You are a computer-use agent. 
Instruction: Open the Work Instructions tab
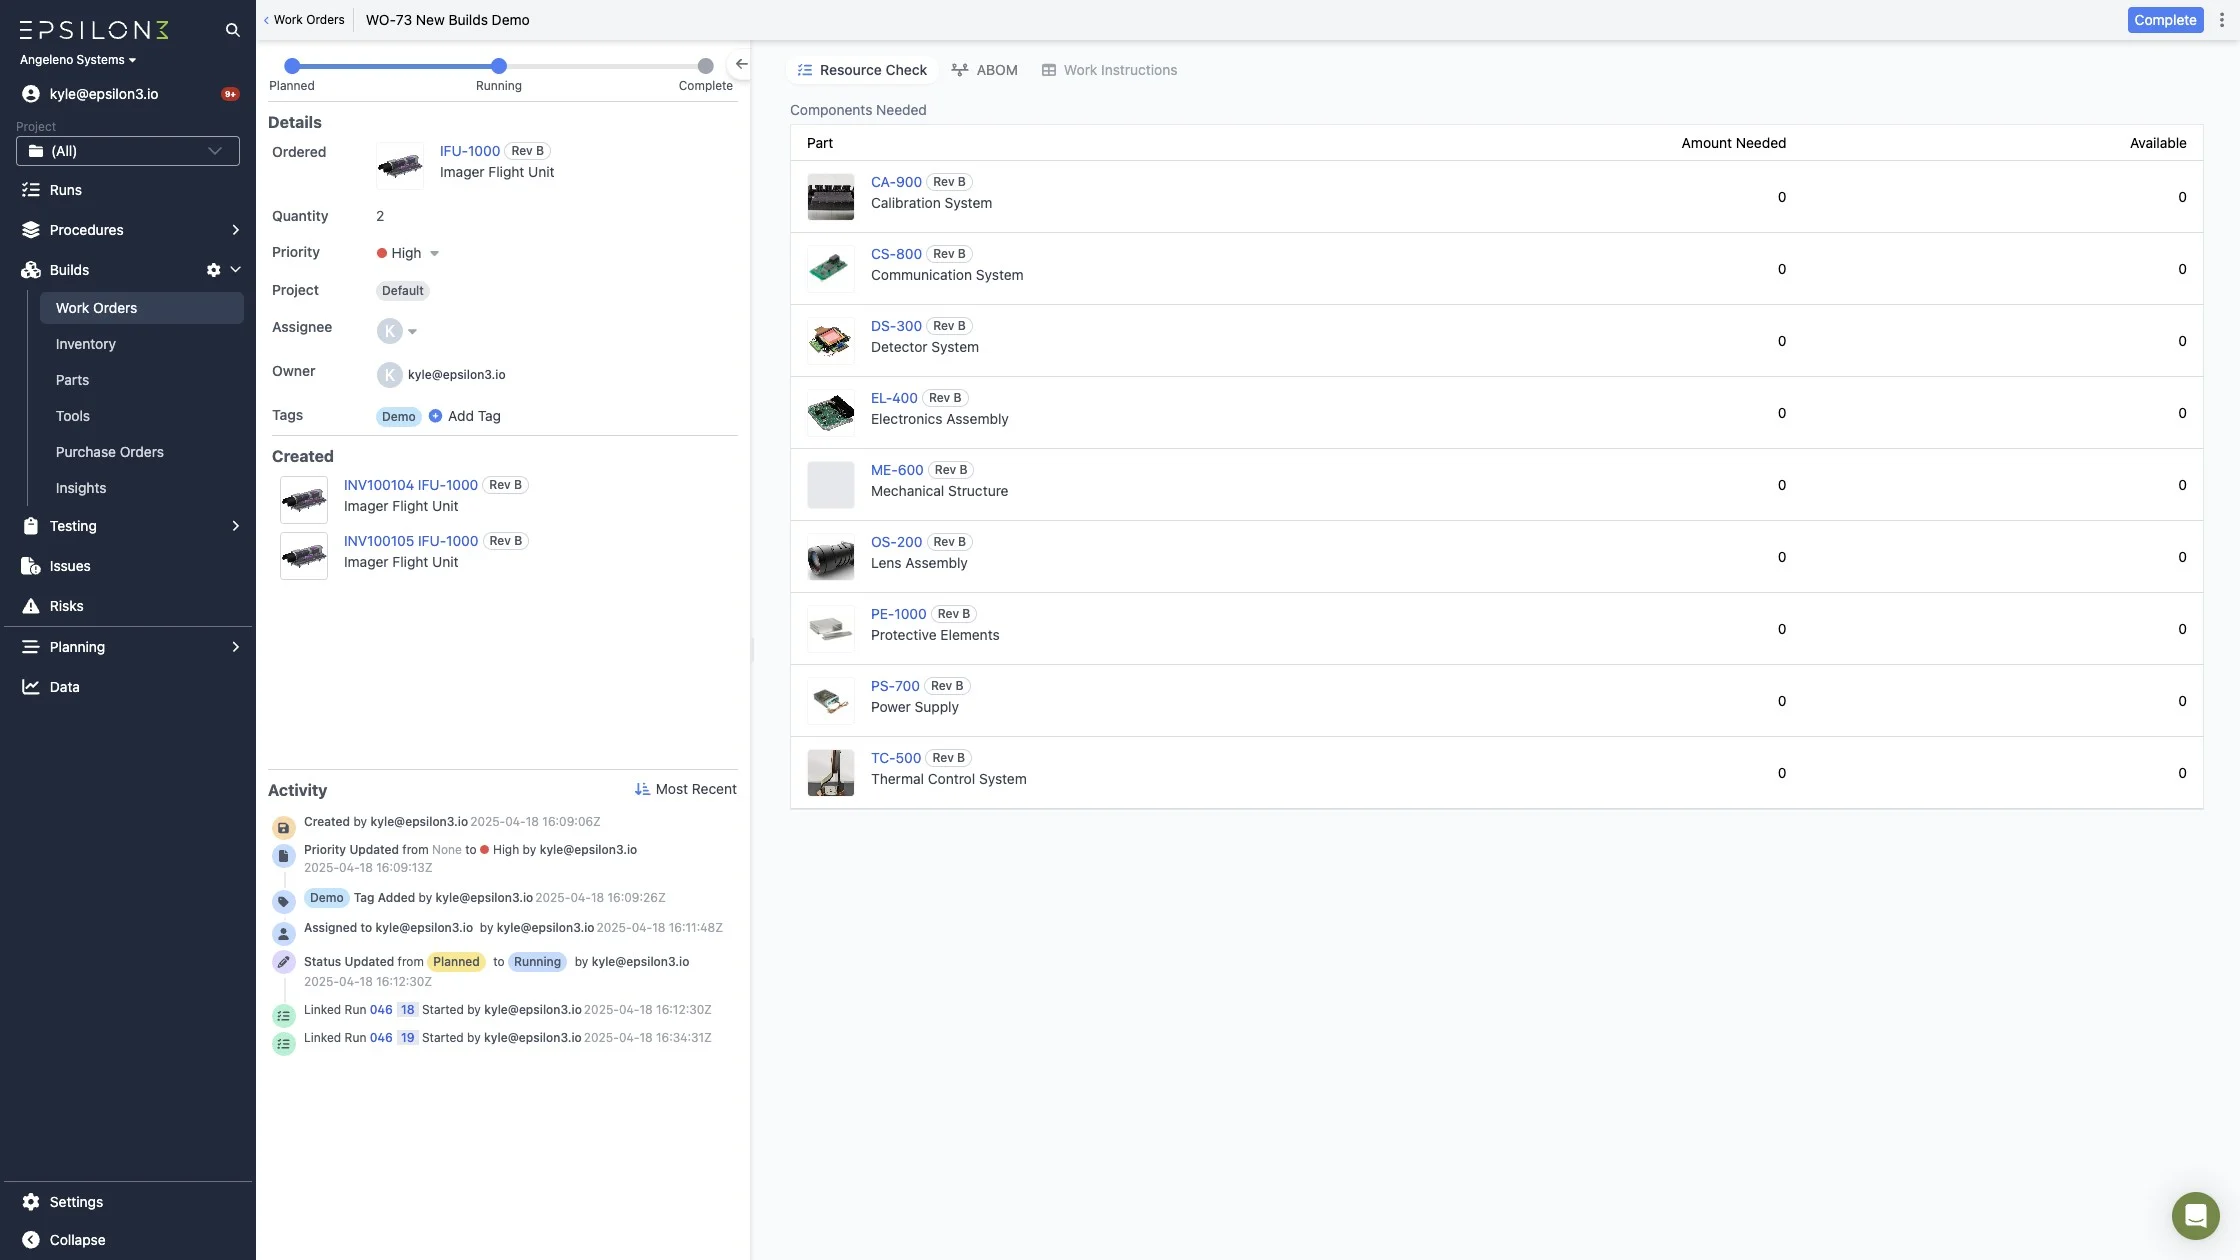(x=1109, y=70)
